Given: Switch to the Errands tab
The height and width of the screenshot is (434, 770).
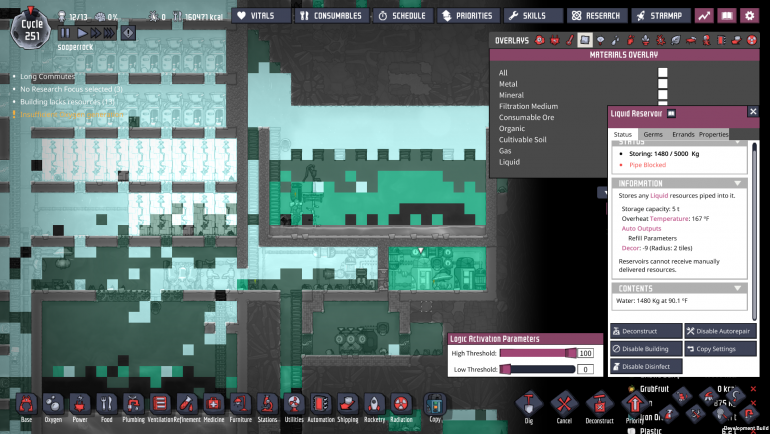Looking at the screenshot, I should click(683, 135).
